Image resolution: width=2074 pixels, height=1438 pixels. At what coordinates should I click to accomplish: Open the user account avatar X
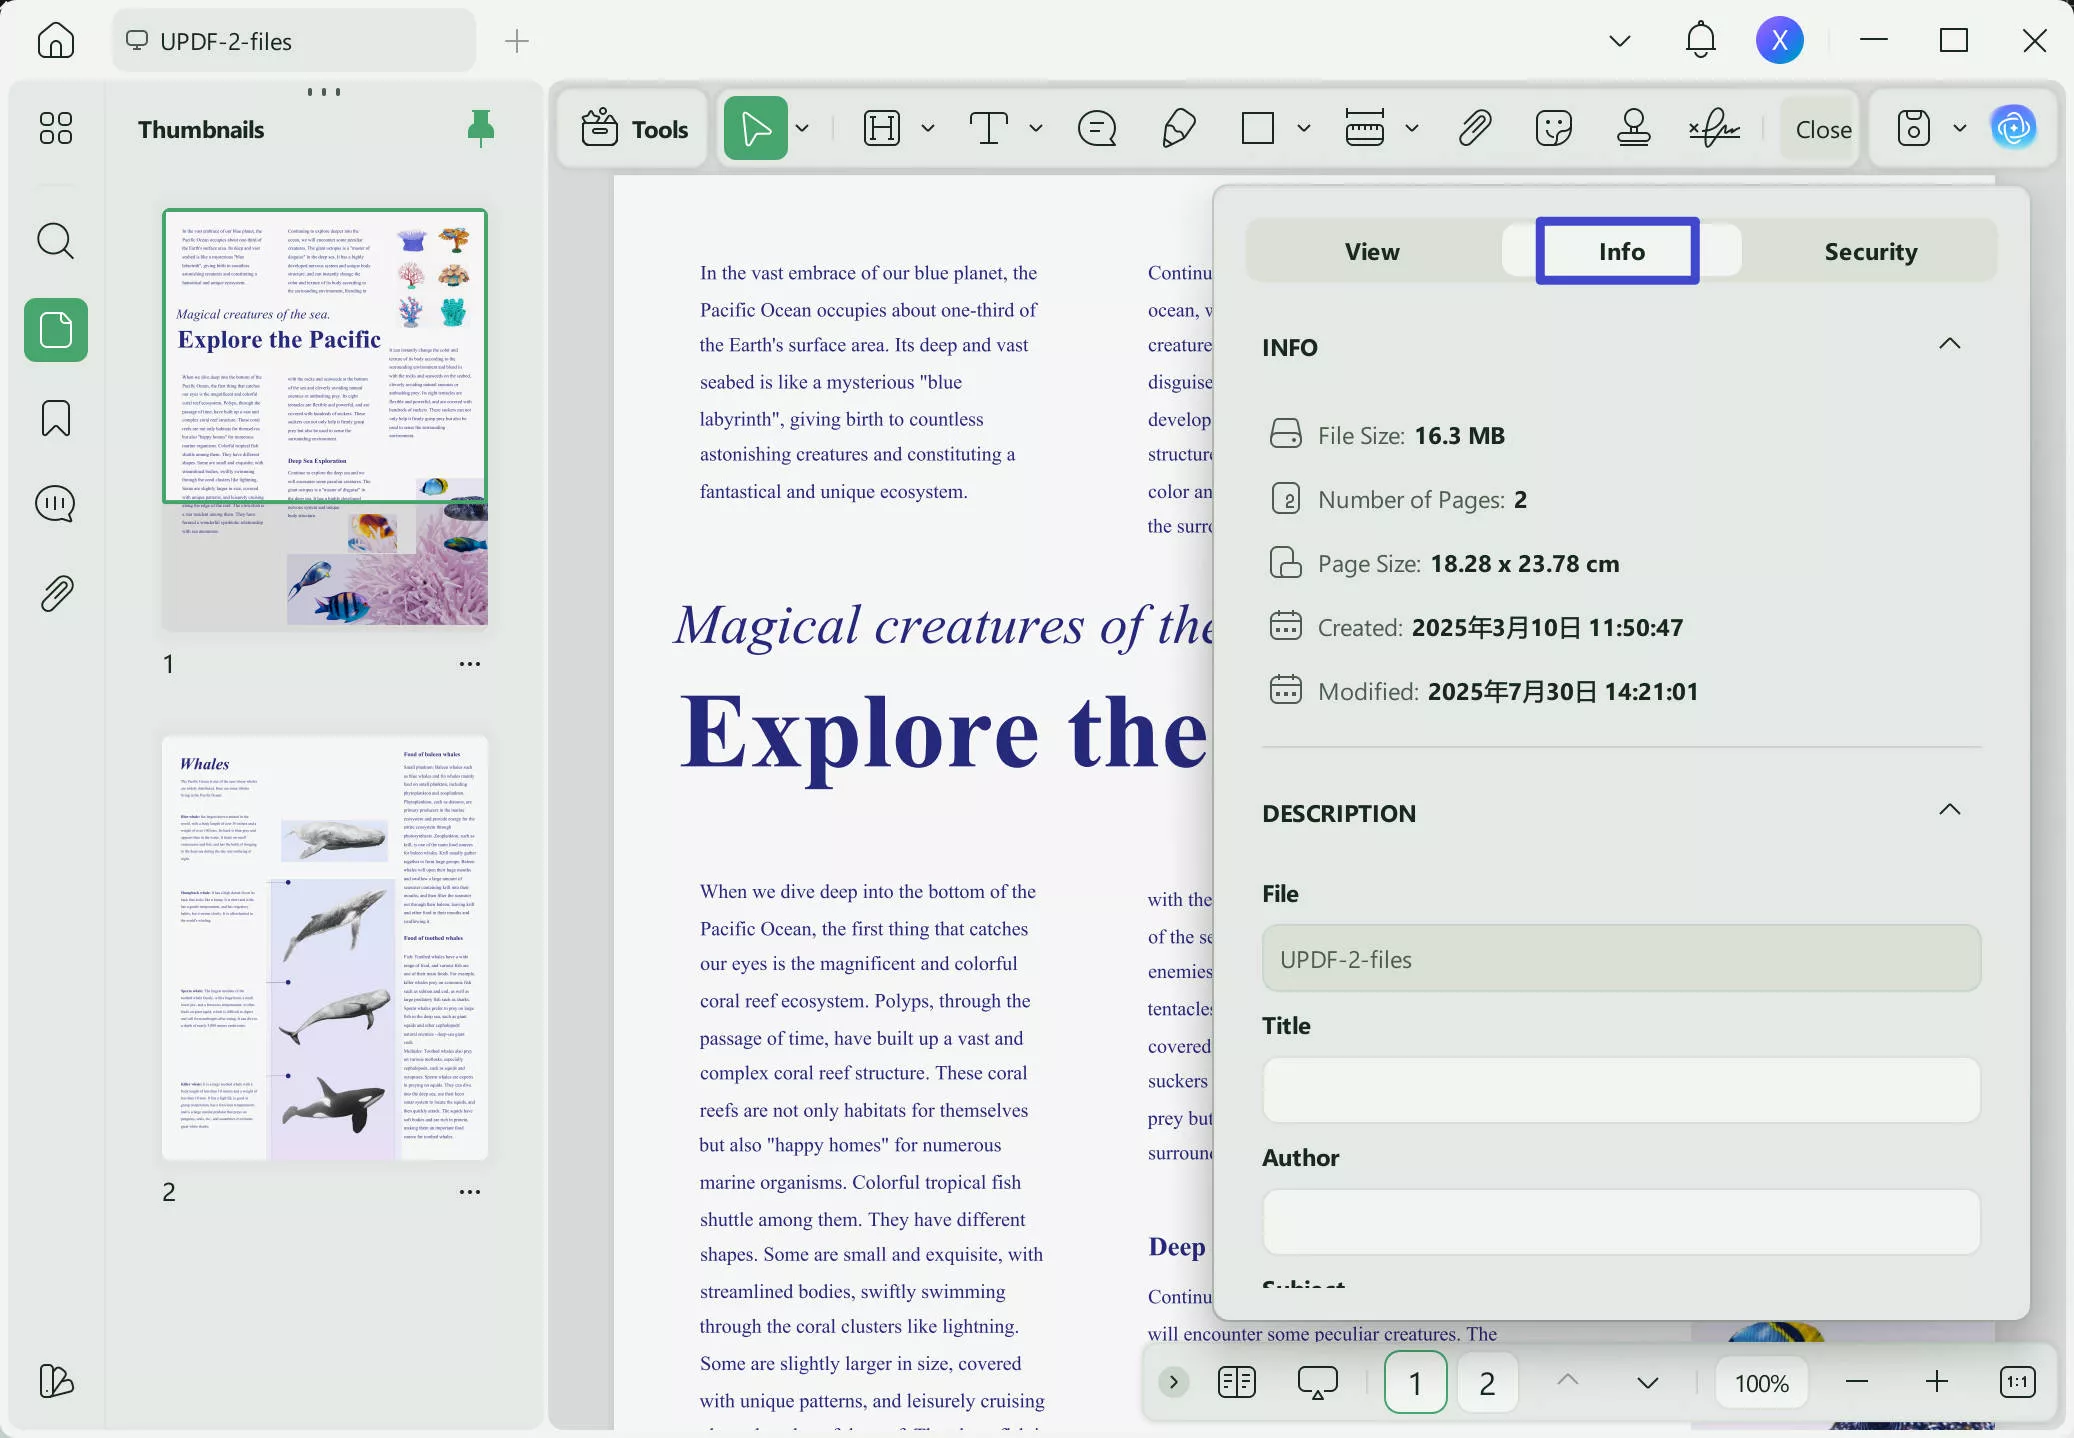(1779, 40)
